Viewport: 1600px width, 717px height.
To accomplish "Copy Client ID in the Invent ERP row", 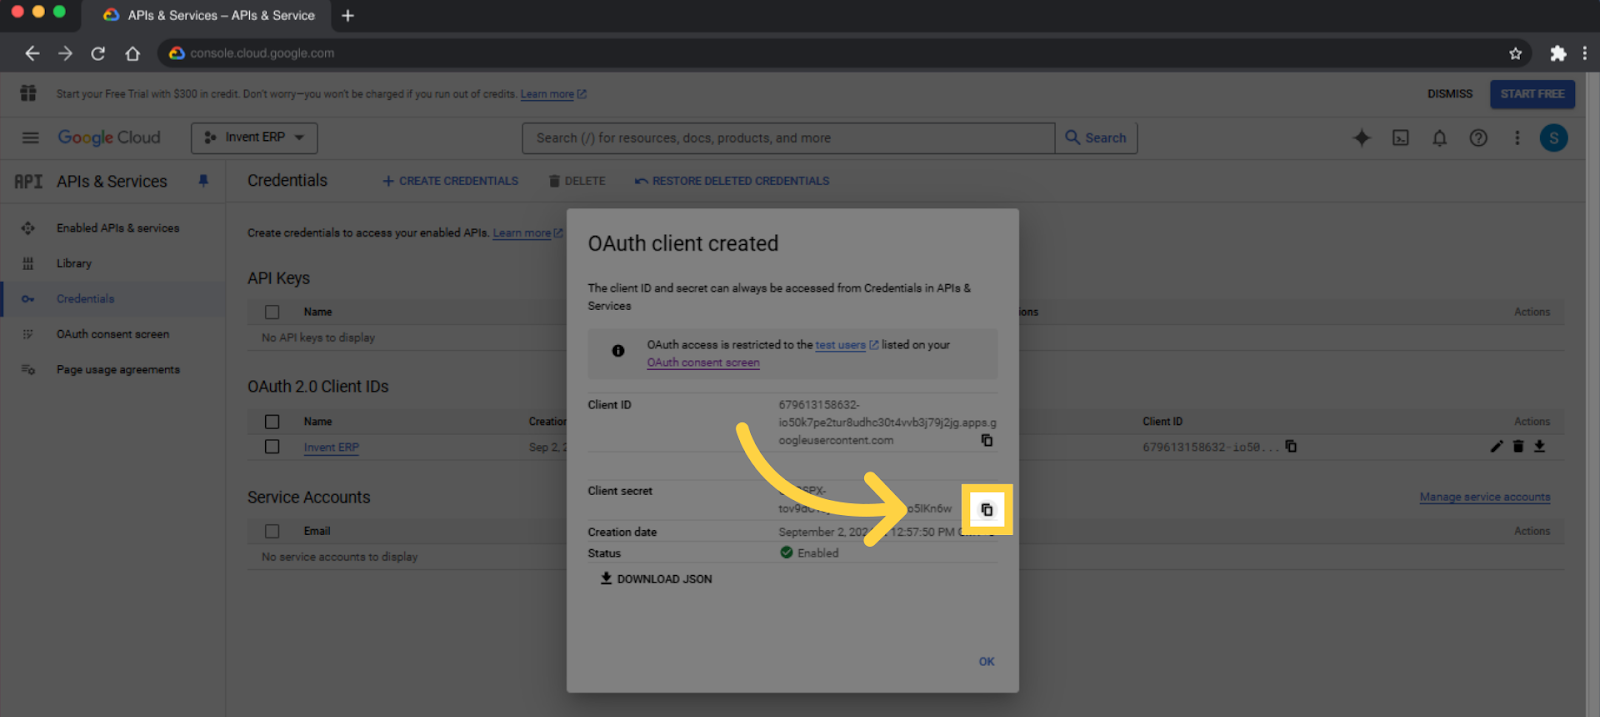I will 1291,446.
